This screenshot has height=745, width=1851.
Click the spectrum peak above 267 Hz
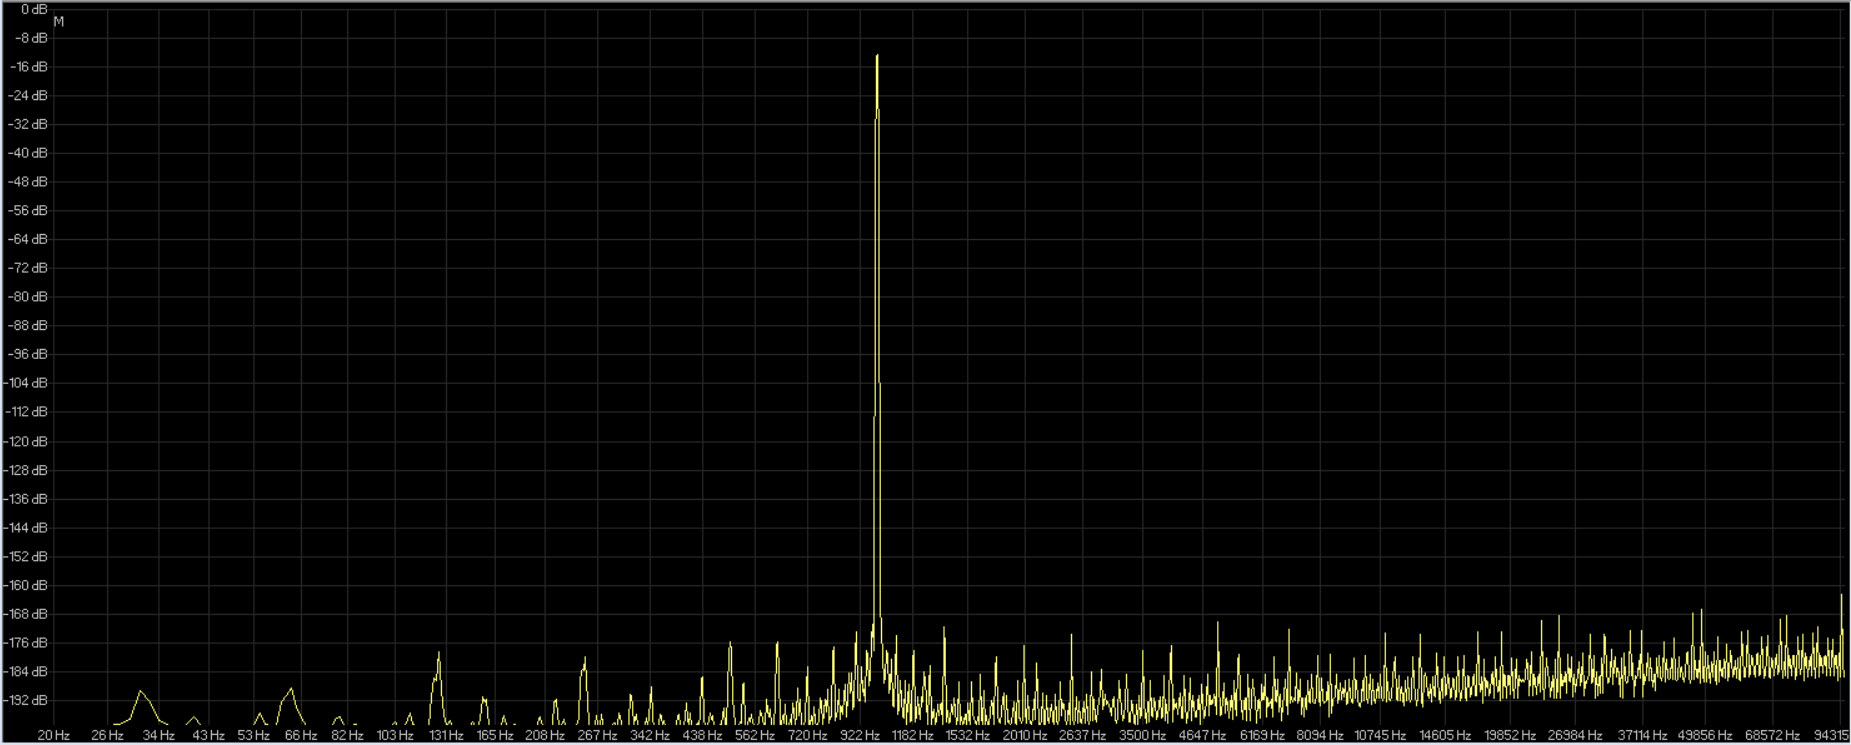585,659
